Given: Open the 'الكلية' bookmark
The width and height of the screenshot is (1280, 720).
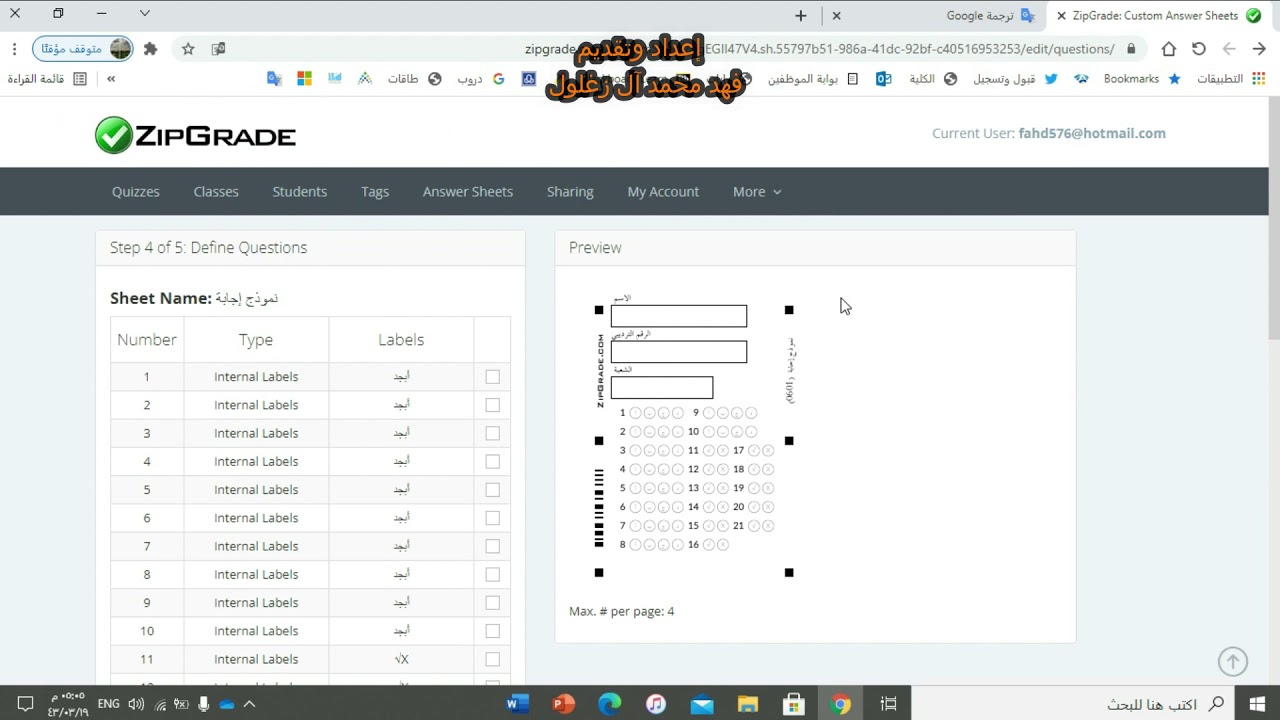Looking at the screenshot, I should (x=933, y=79).
